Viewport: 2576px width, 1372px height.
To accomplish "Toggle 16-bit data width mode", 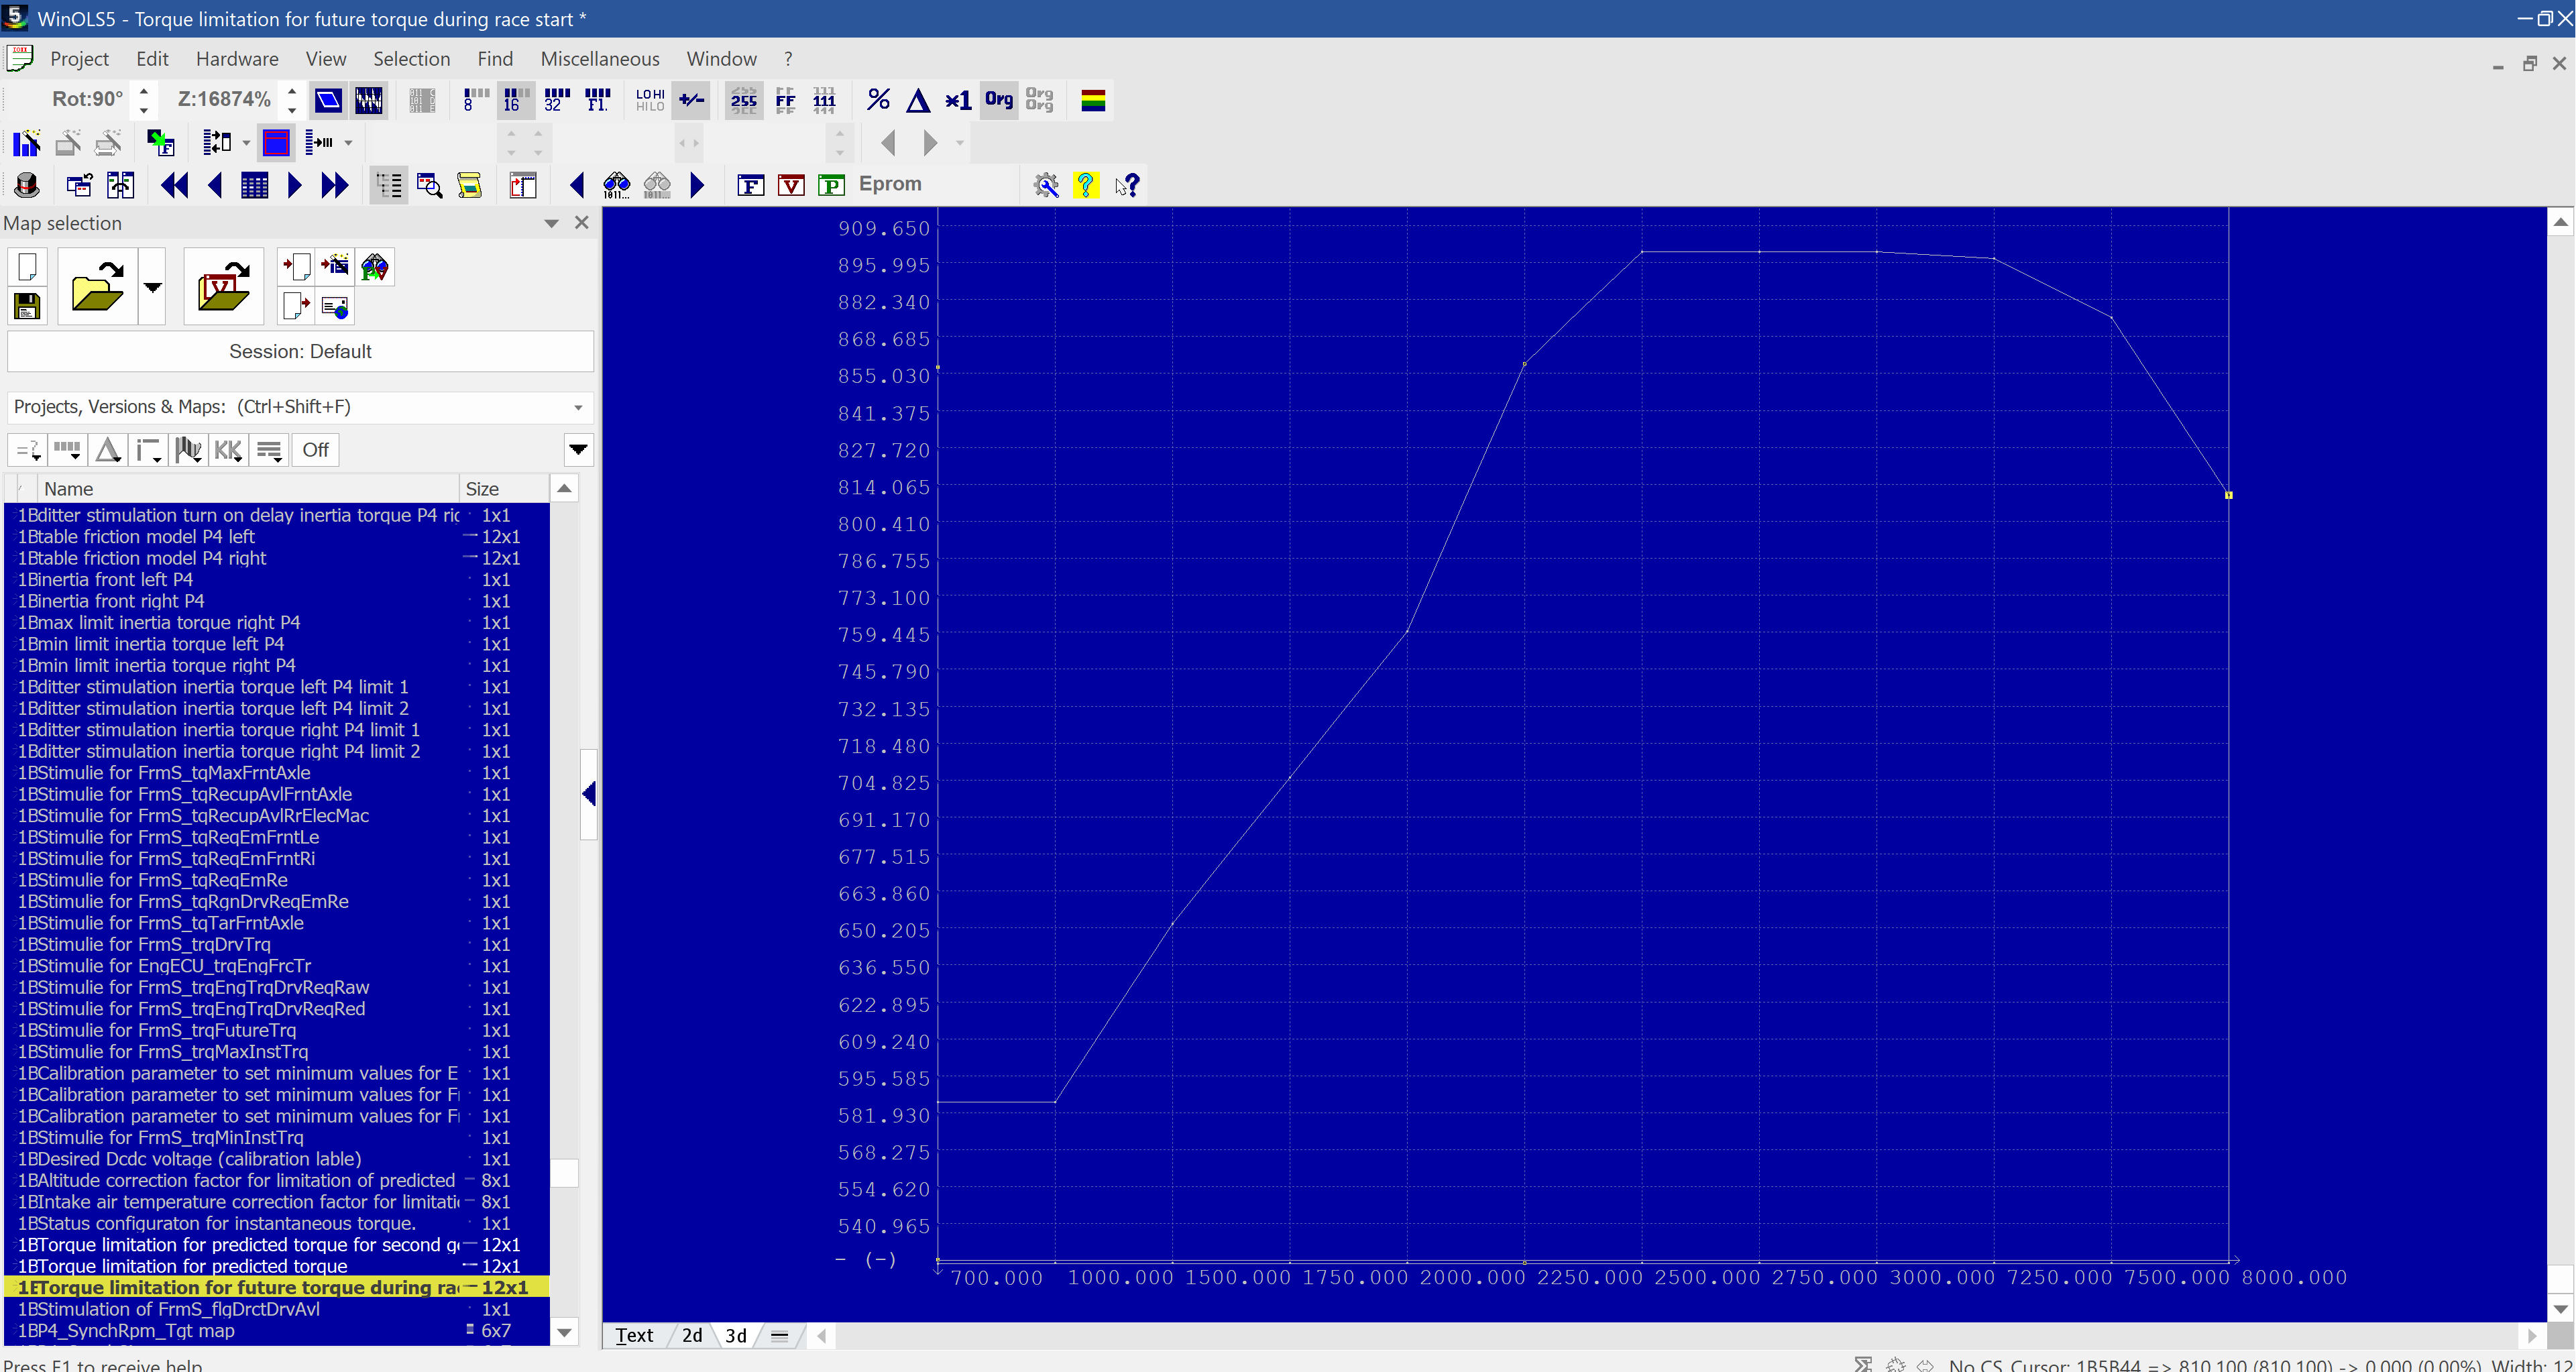I will click(x=515, y=100).
